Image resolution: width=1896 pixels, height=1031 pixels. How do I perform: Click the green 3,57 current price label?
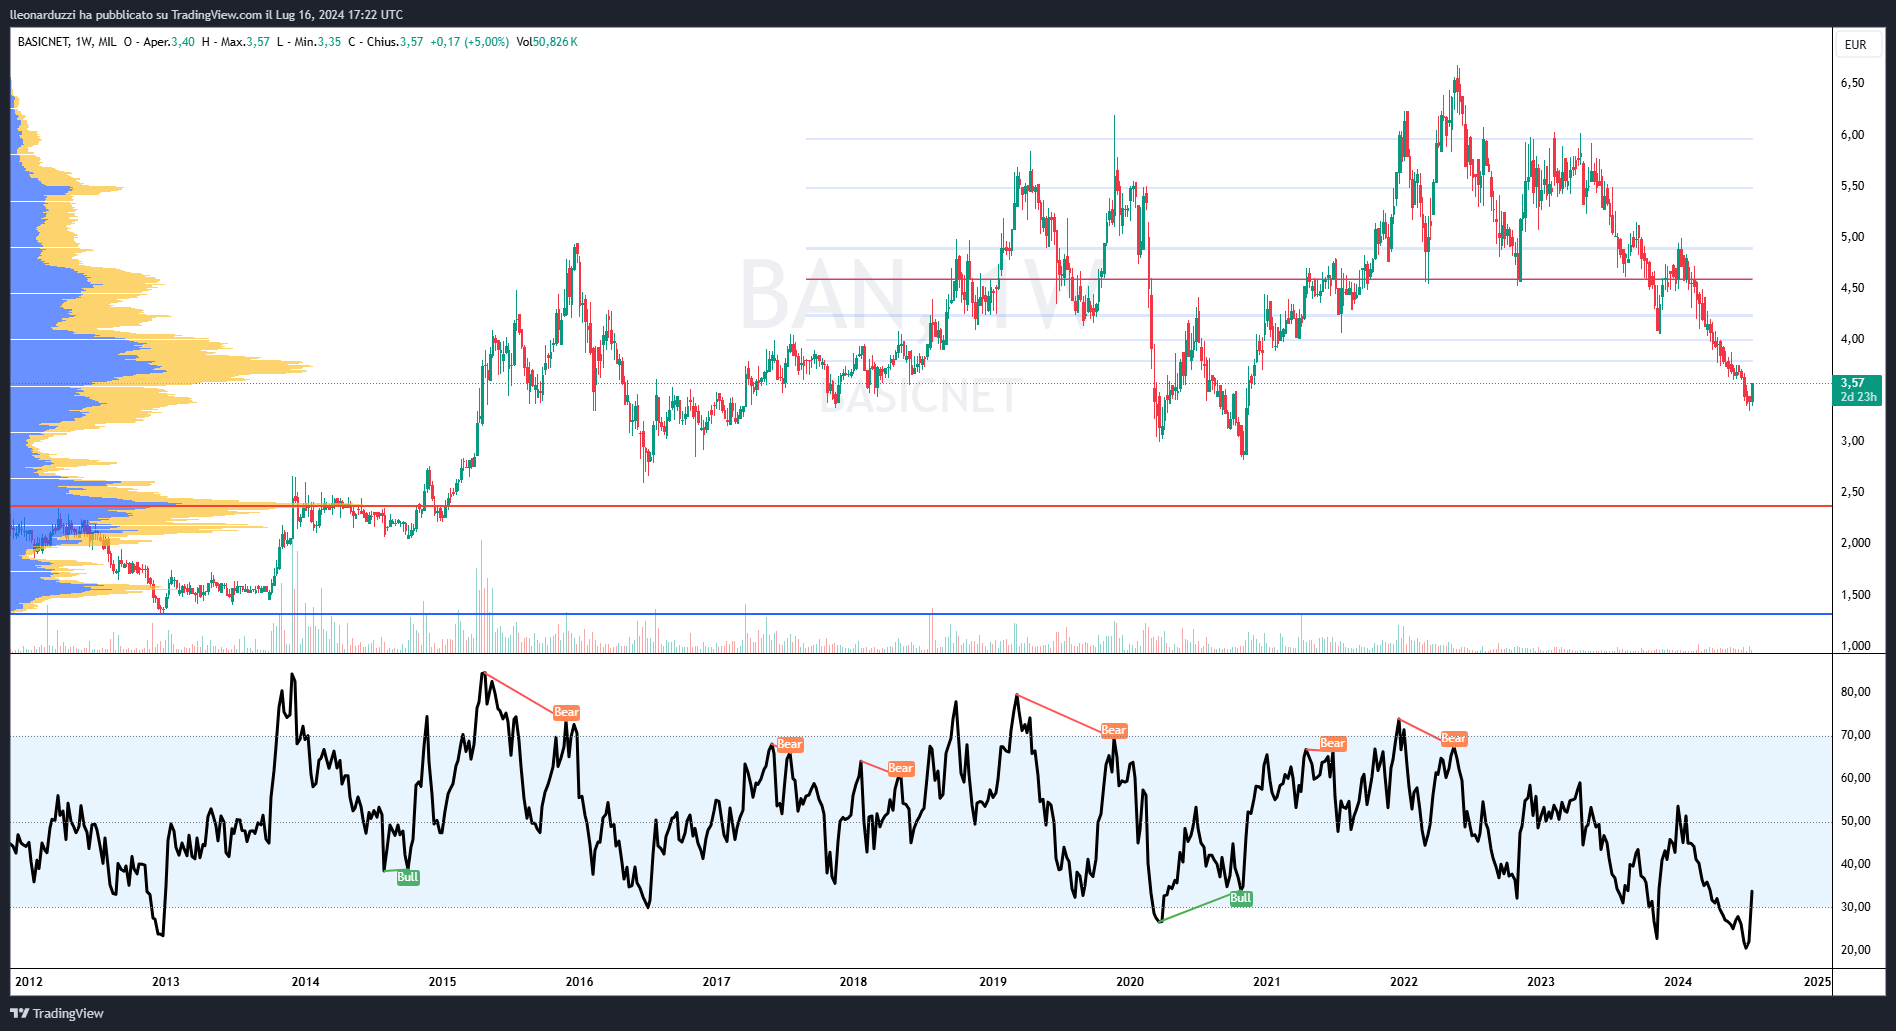point(1857,389)
